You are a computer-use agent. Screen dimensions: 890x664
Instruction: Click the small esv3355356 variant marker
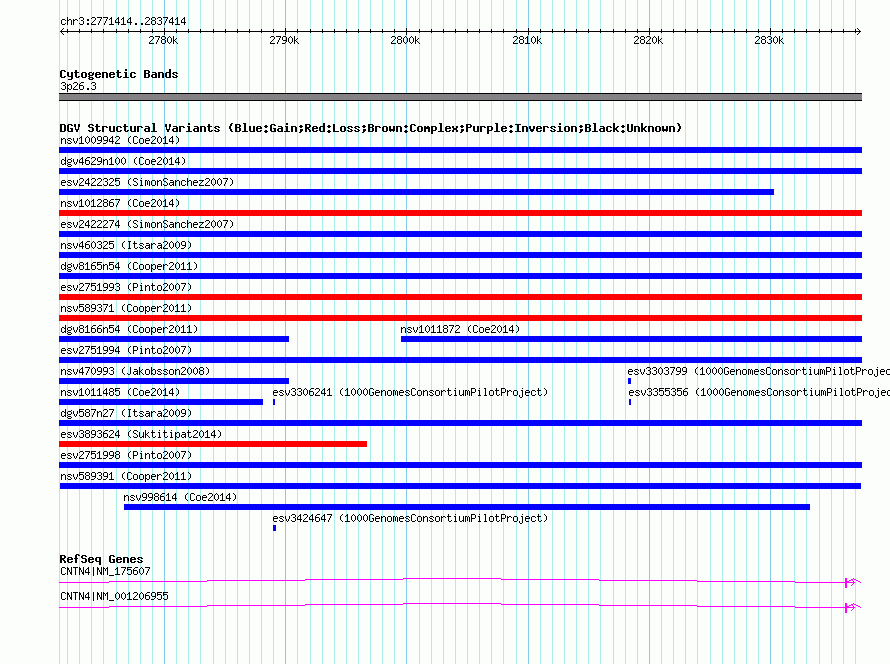[630, 402]
